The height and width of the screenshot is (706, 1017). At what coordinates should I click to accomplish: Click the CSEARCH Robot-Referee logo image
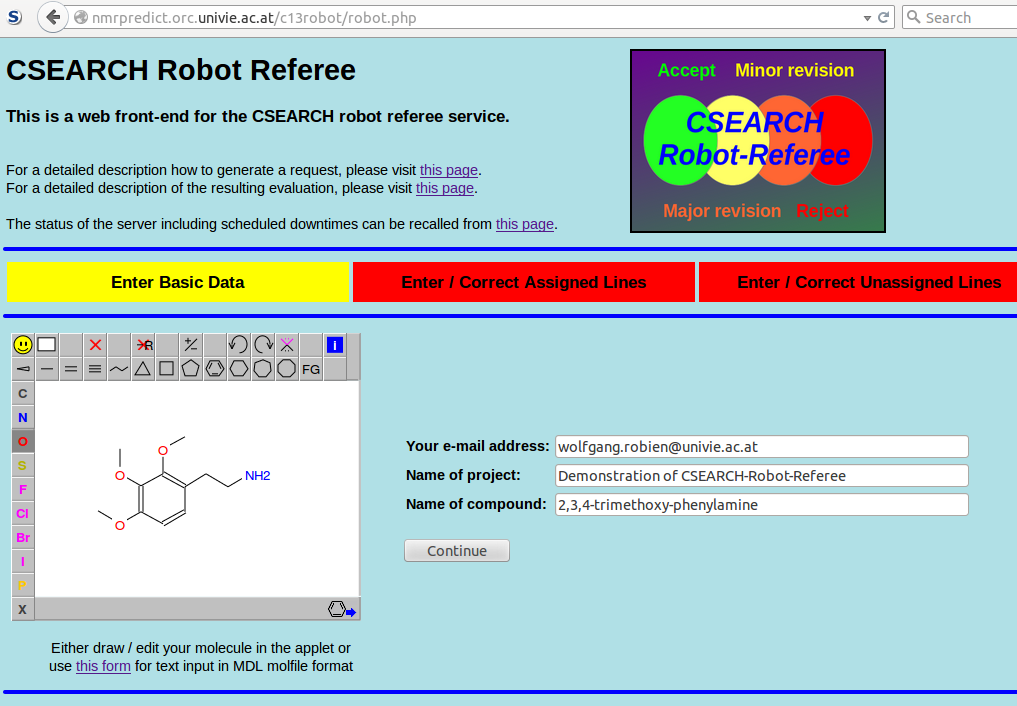(757, 141)
